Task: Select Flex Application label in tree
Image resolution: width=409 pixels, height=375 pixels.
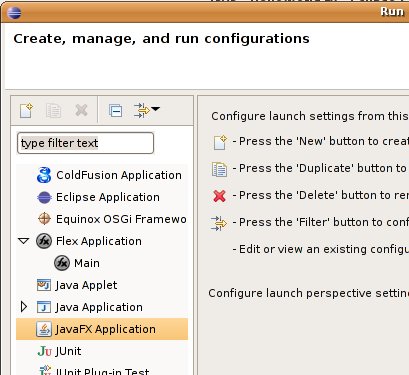Action: pyautogui.click(x=99, y=241)
